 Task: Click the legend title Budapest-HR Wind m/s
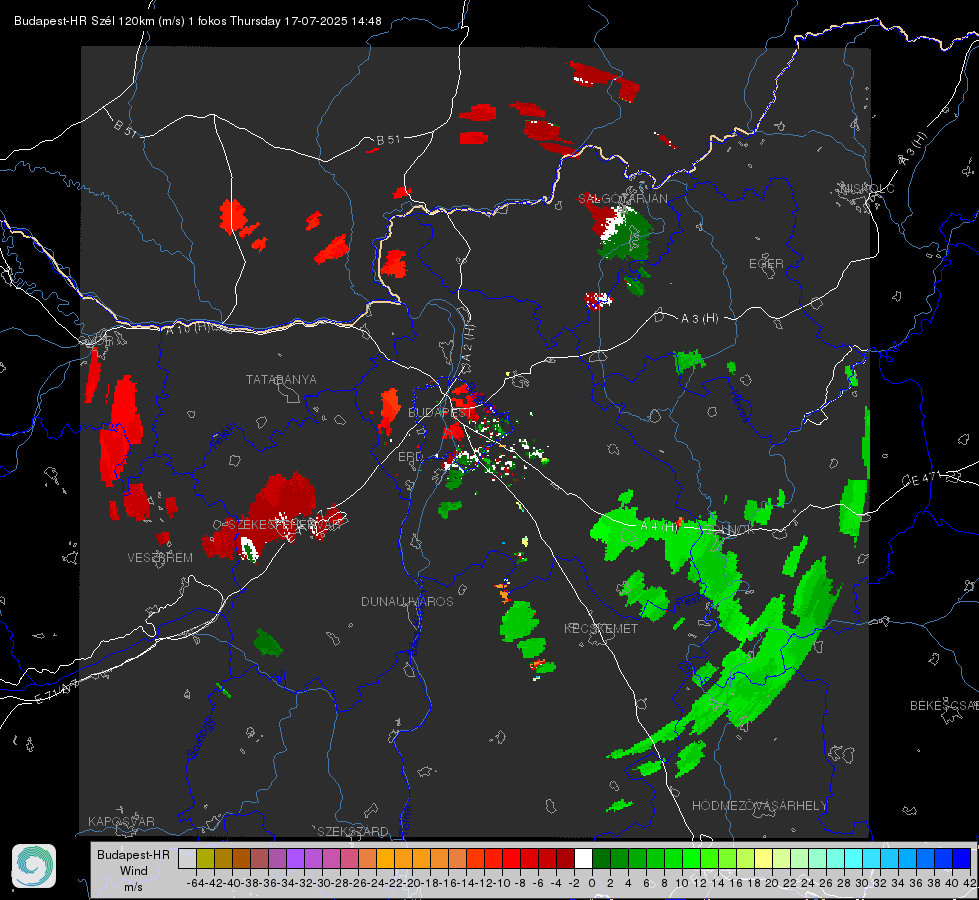[133, 871]
